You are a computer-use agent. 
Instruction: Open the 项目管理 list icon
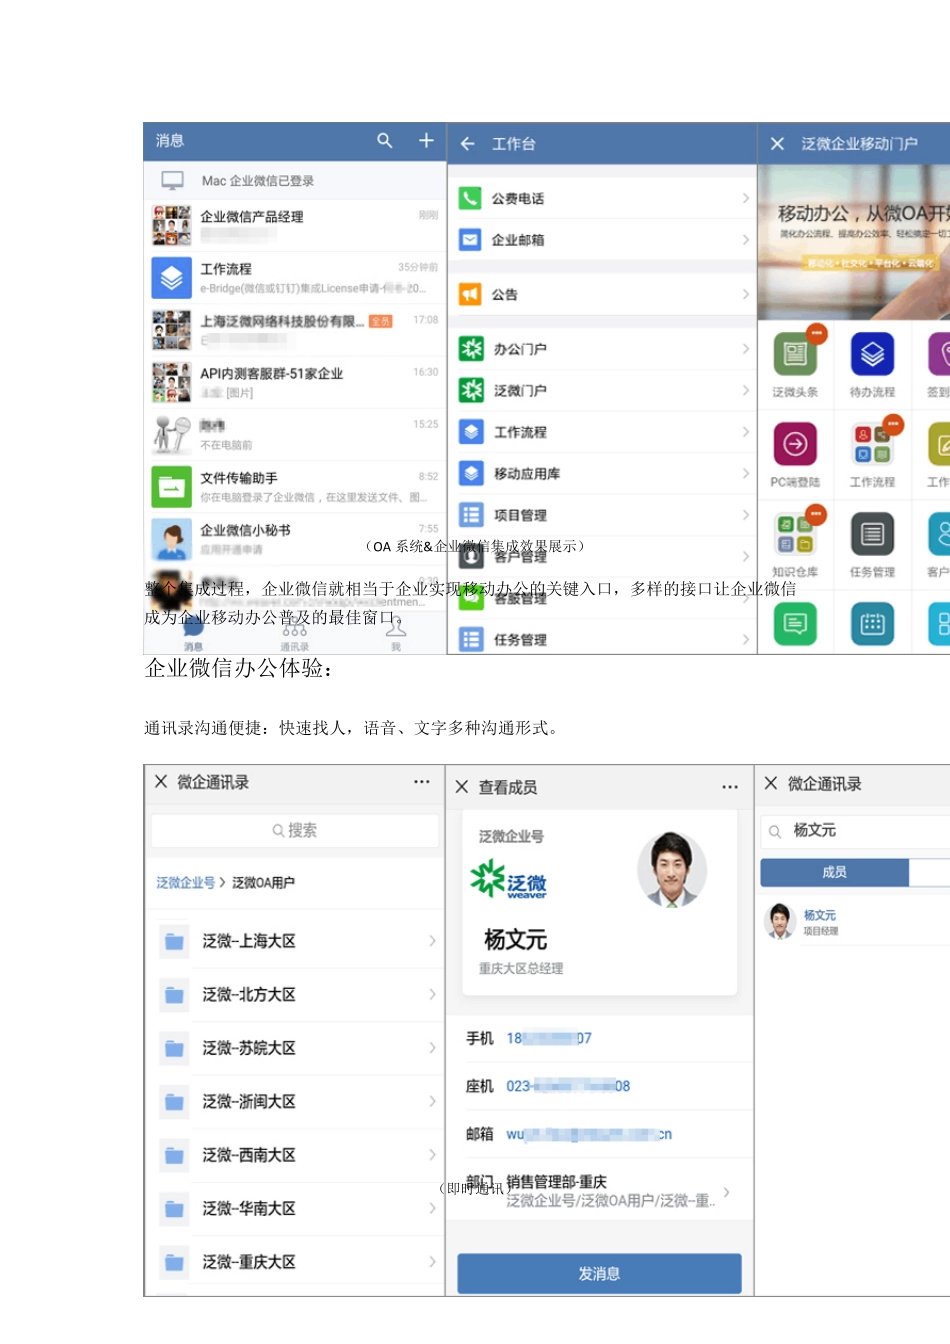[x=471, y=515]
